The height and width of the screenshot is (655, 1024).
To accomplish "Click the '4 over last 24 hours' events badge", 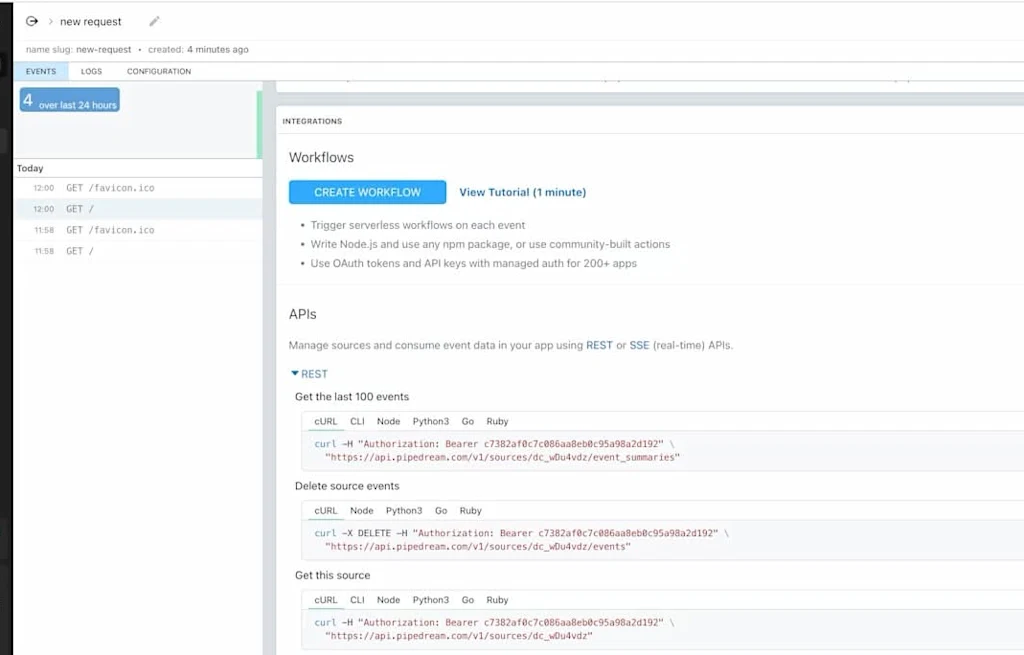I will (68, 100).
